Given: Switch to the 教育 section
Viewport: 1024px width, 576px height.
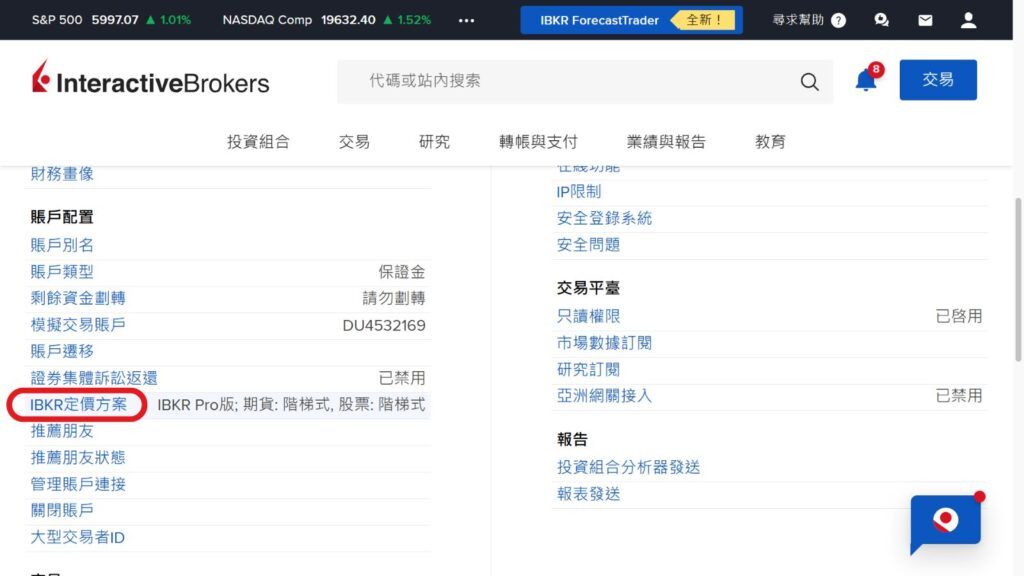Looking at the screenshot, I should (x=770, y=141).
